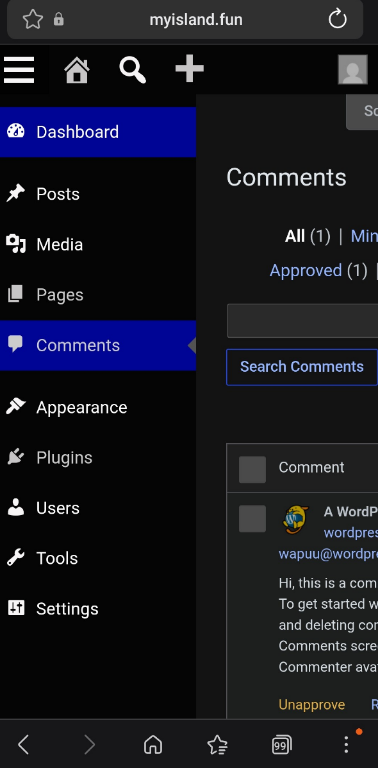The height and width of the screenshot is (768, 378).
Task: Open the Media library menu item
Action: click(x=98, y=244)
